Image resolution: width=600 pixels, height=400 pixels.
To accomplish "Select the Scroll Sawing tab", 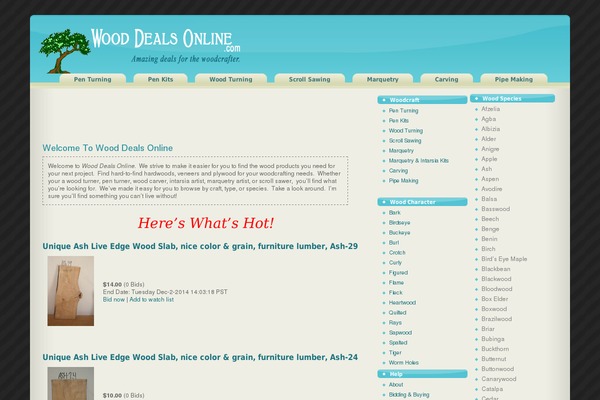I will tap(310, 79).
